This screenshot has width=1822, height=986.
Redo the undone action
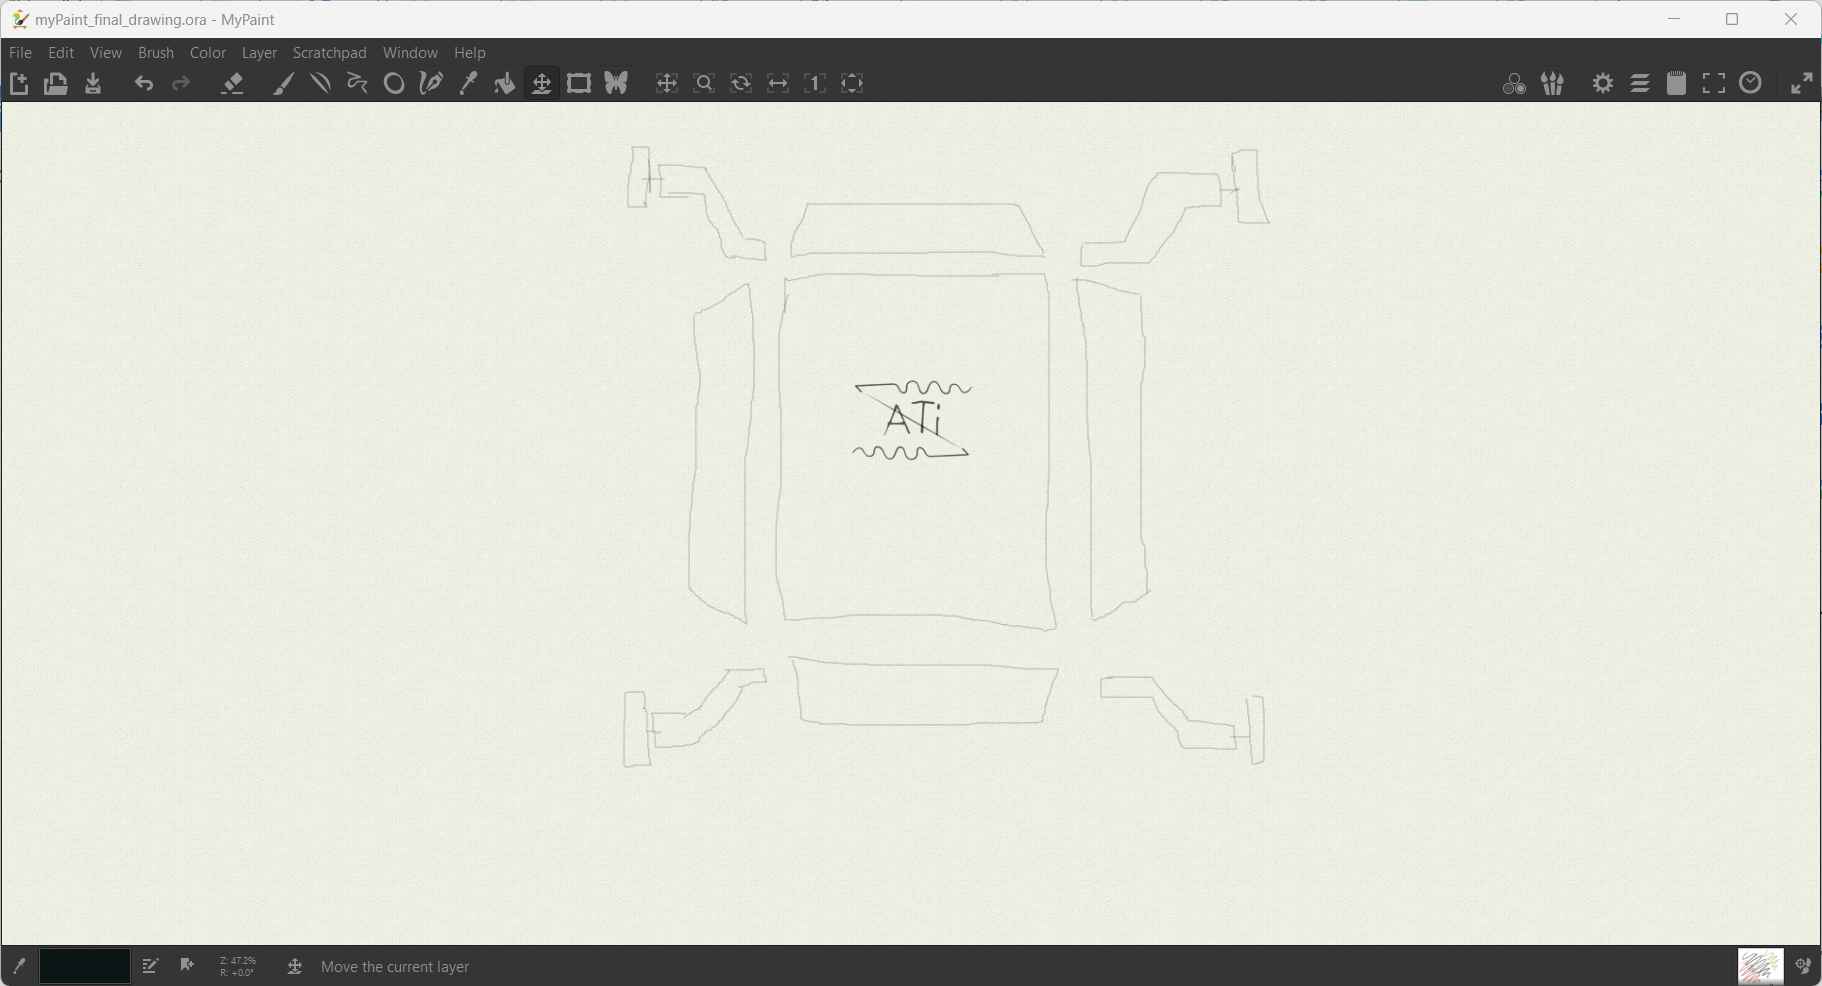coord(181,84)
